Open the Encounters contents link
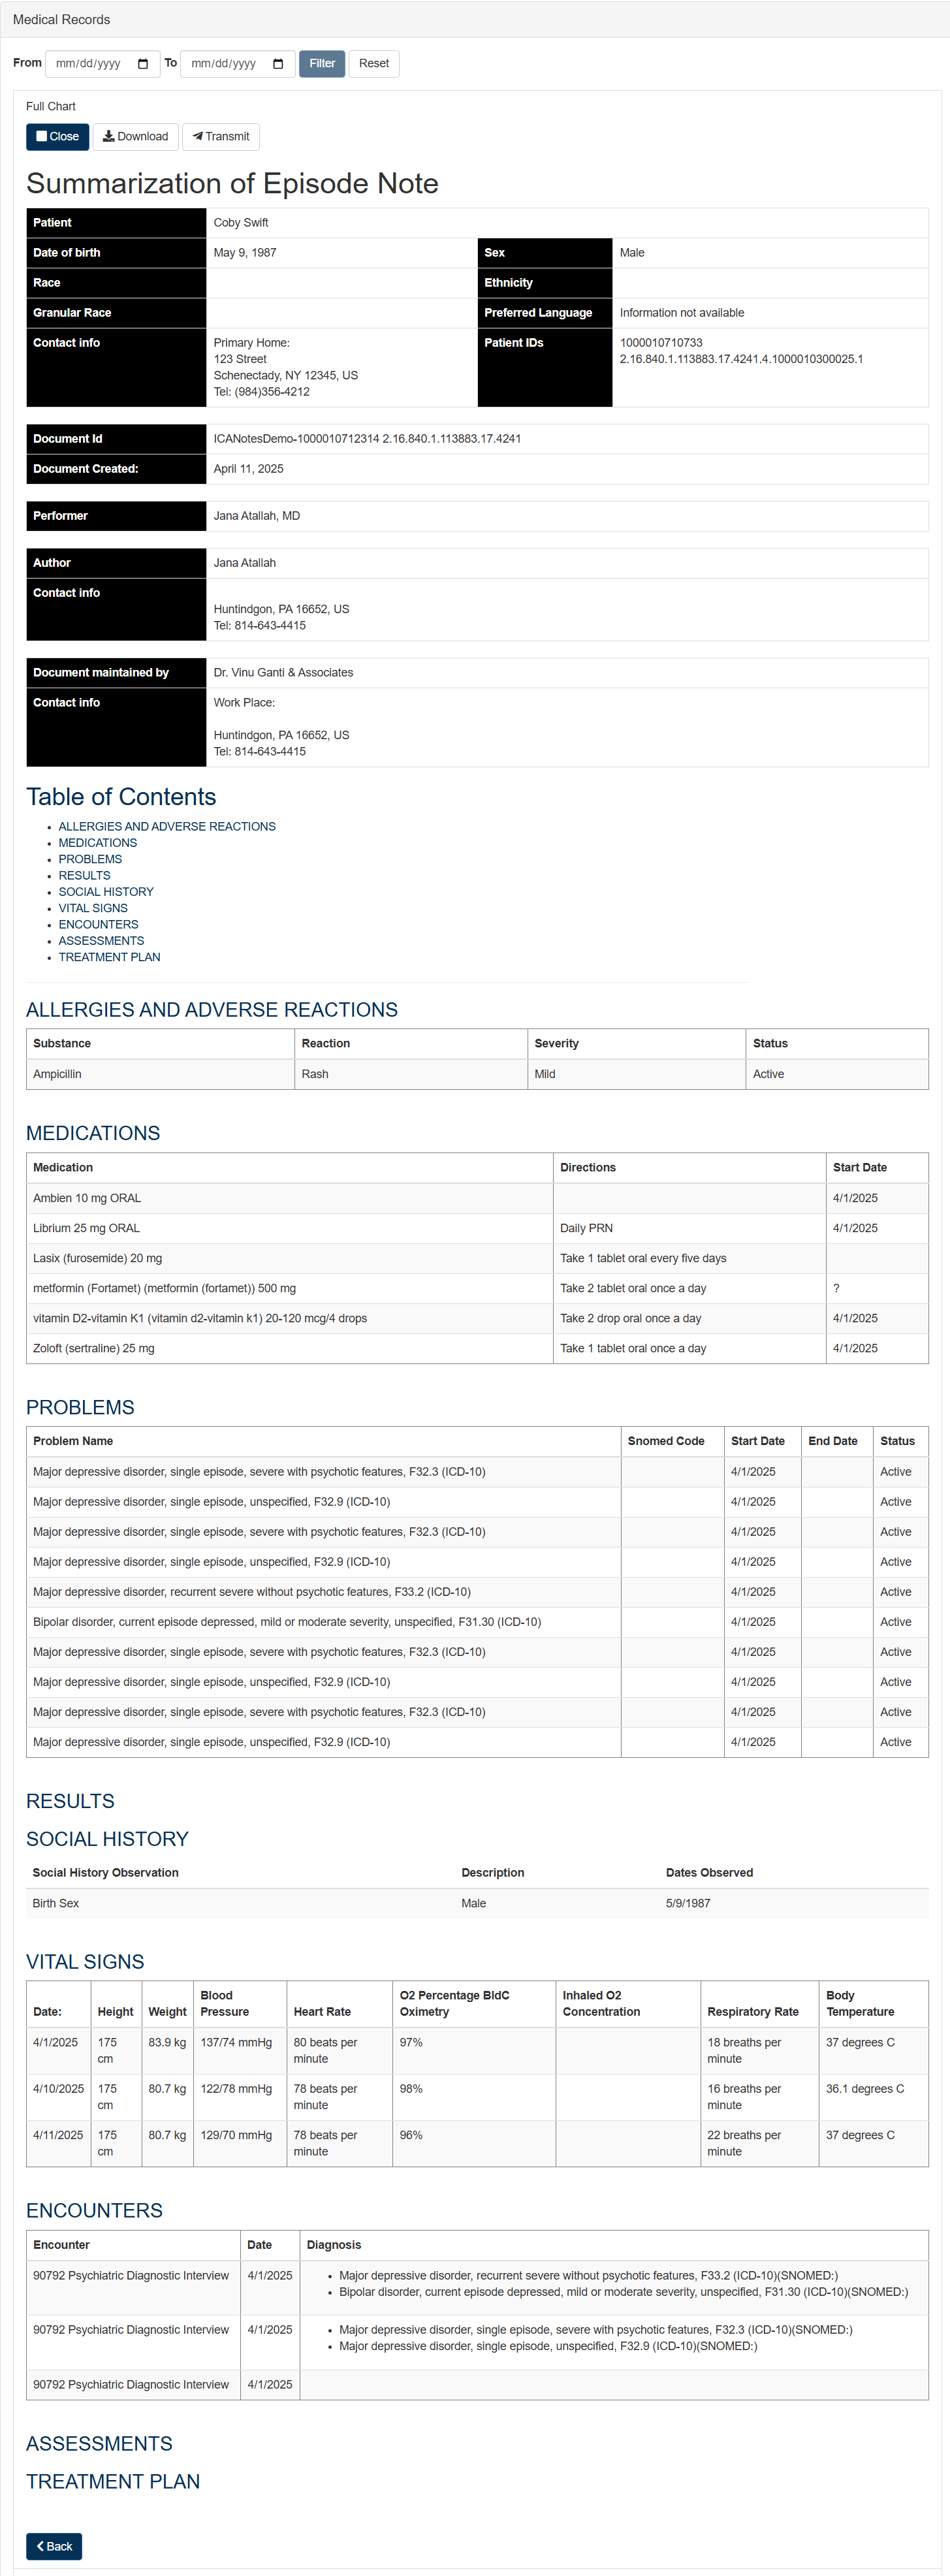Screen dimensions: 950x2576 (x=98, y=925)
